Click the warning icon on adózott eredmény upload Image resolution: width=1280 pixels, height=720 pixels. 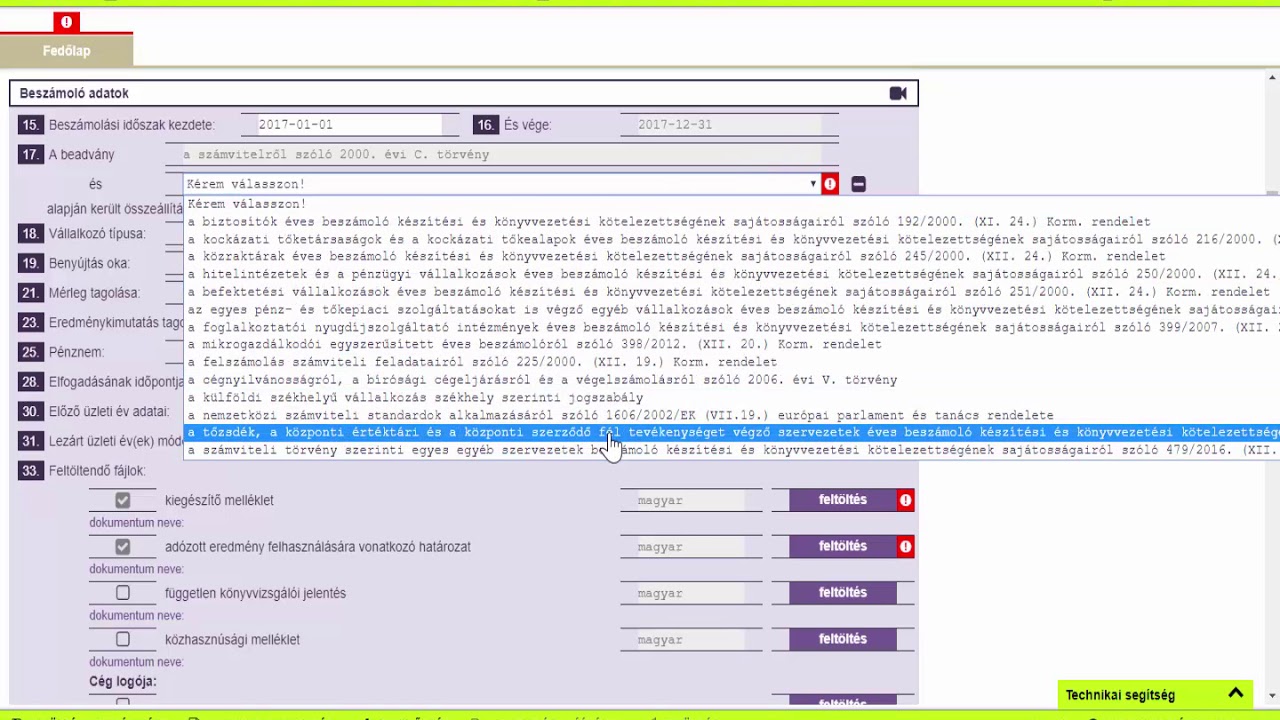(905, 546)
